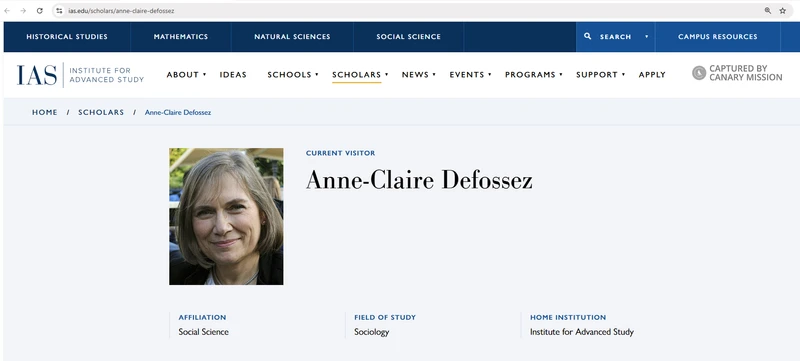Screen dimensions: 800x361
Task: Open Natural Sciences school tab
Action: pyautogui.click(x=292, y=37)
